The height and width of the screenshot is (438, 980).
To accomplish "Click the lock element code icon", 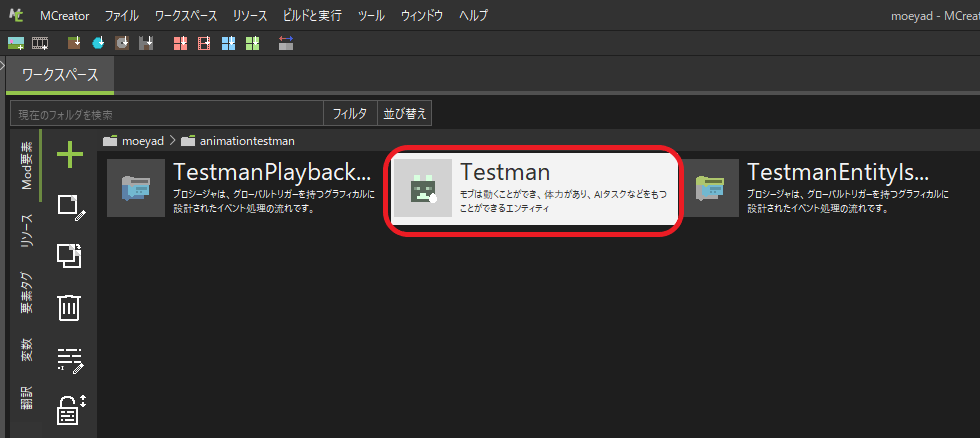I will (x=71, y=410).
